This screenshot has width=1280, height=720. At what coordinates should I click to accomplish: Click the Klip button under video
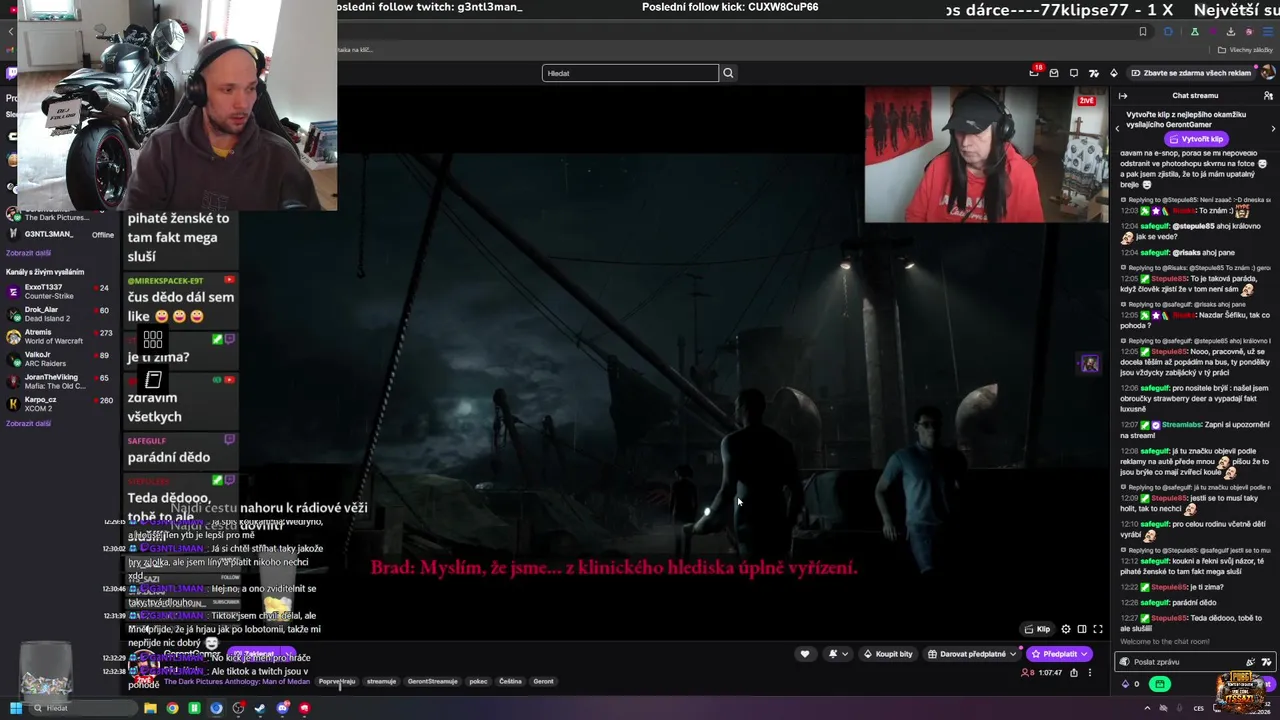tap(1037, 629)
